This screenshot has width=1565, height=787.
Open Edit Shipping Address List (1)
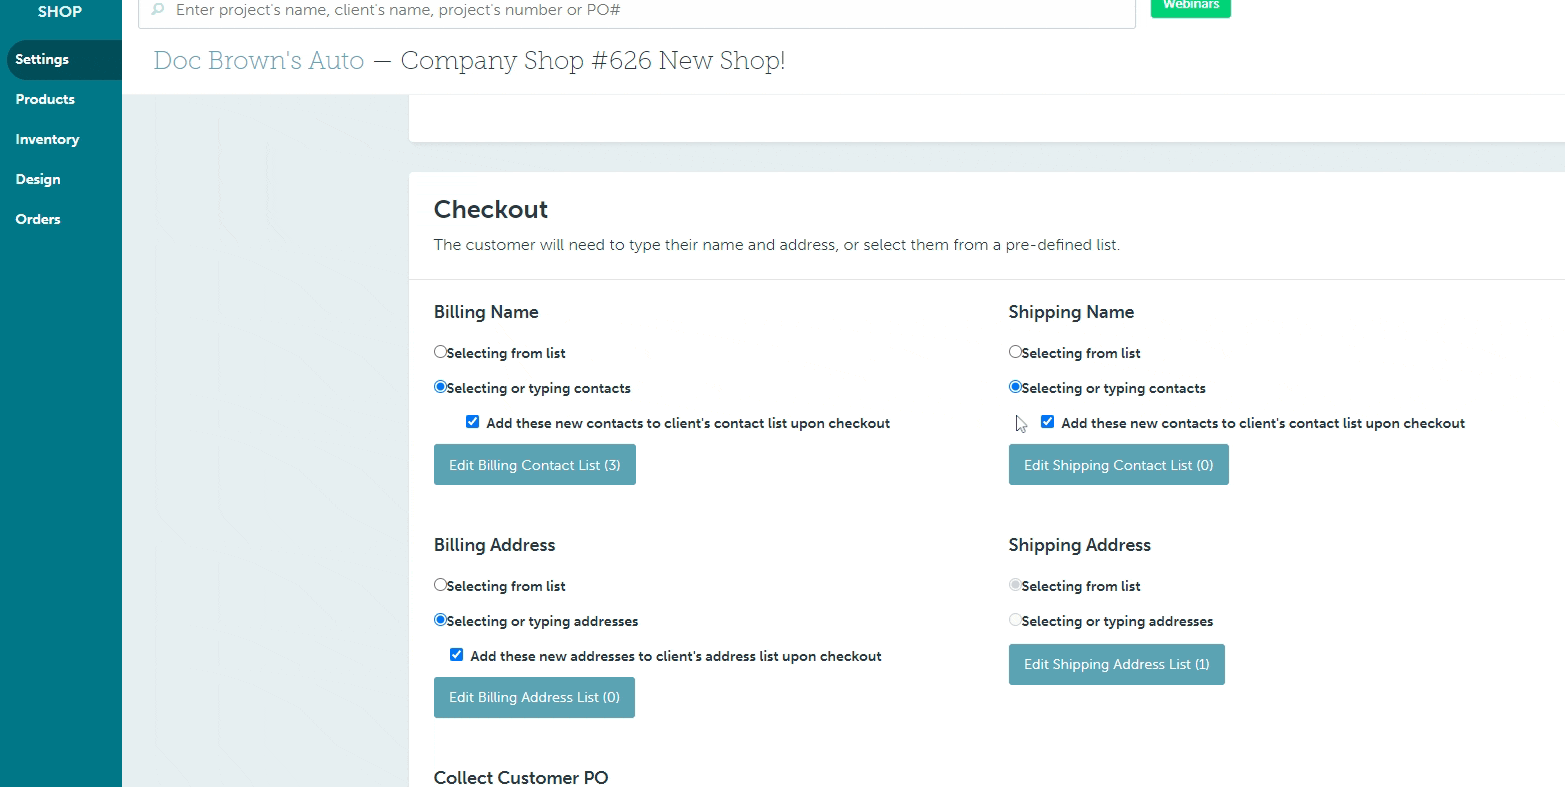click(x=1116, y=664)
